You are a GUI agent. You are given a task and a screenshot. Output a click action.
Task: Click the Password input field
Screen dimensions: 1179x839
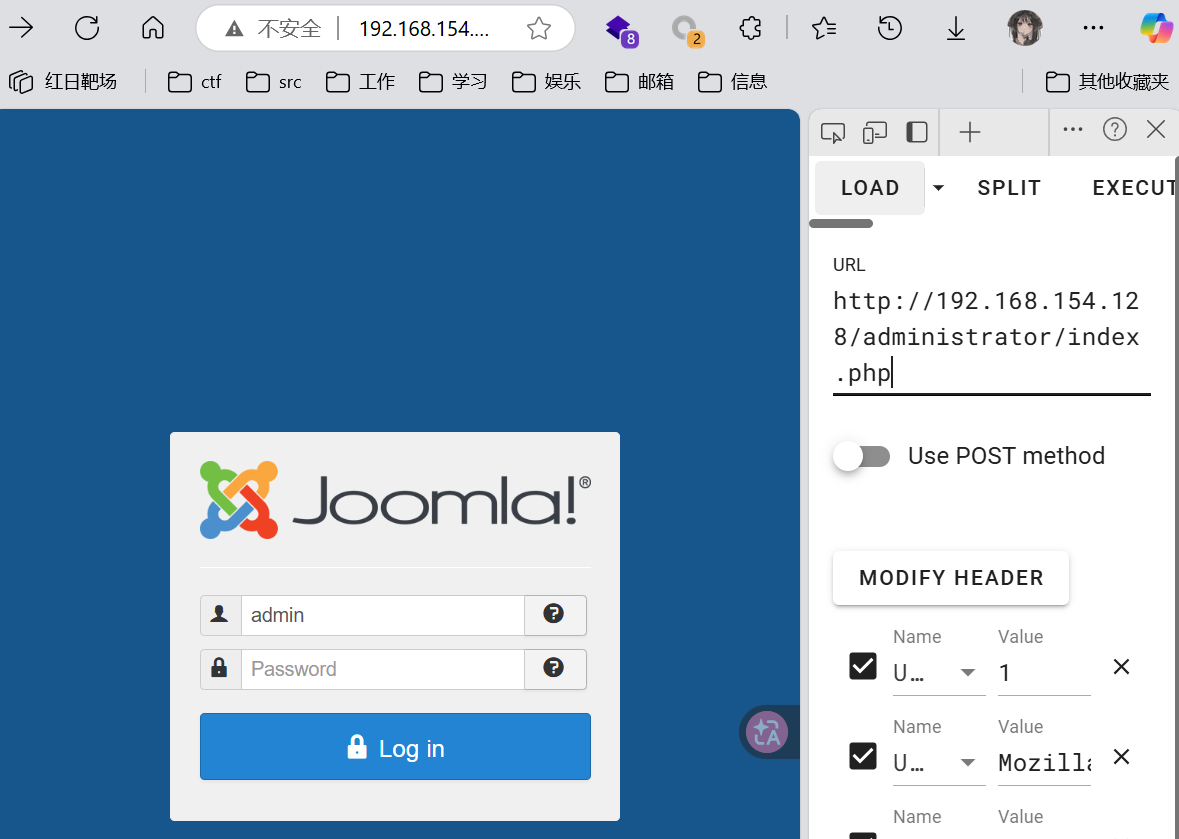pos(383,669)
